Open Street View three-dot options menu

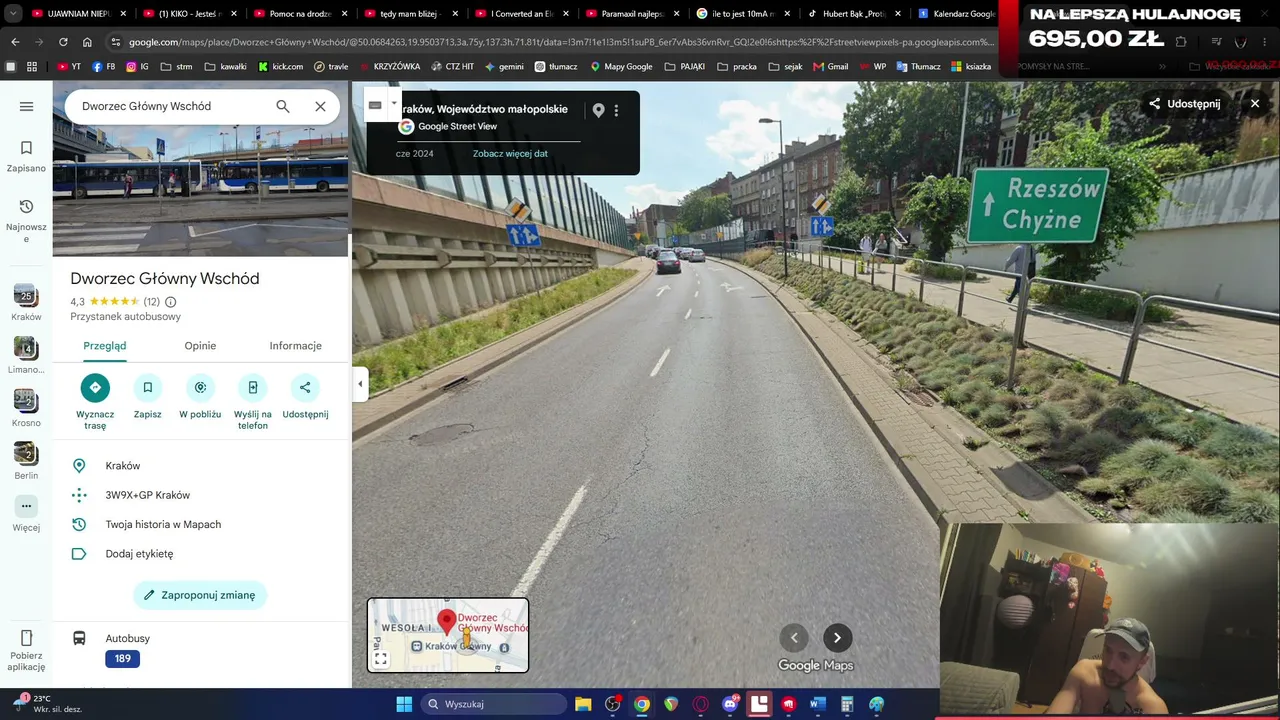click(616, 111)
